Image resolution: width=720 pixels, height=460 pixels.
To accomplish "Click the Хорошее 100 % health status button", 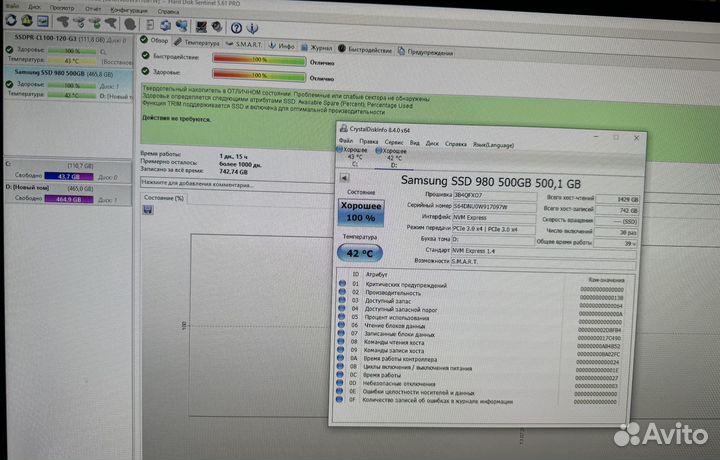I will 361,213.
